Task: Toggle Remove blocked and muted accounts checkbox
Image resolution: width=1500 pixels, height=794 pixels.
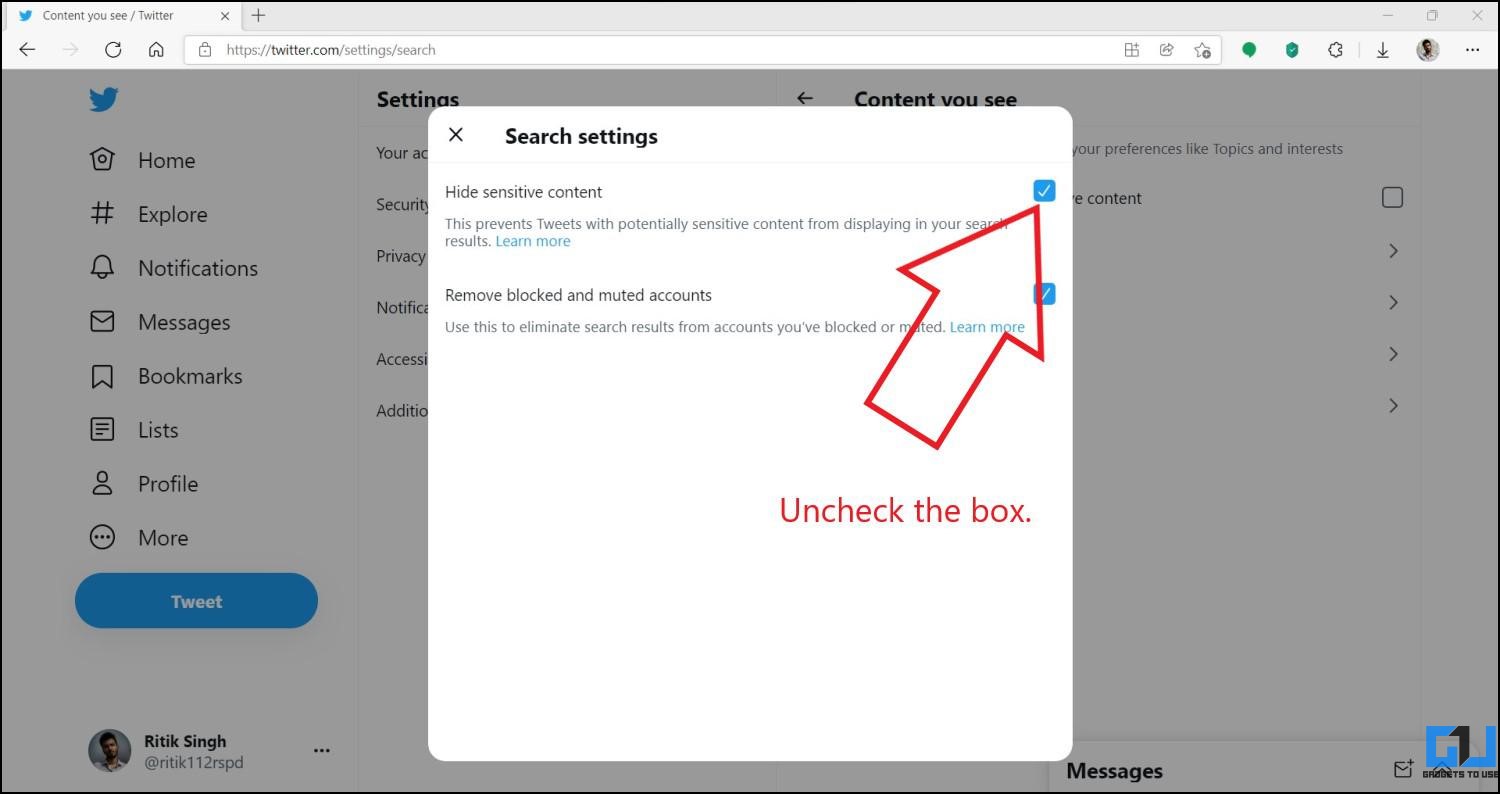Action: click(x=1044, y=294)
